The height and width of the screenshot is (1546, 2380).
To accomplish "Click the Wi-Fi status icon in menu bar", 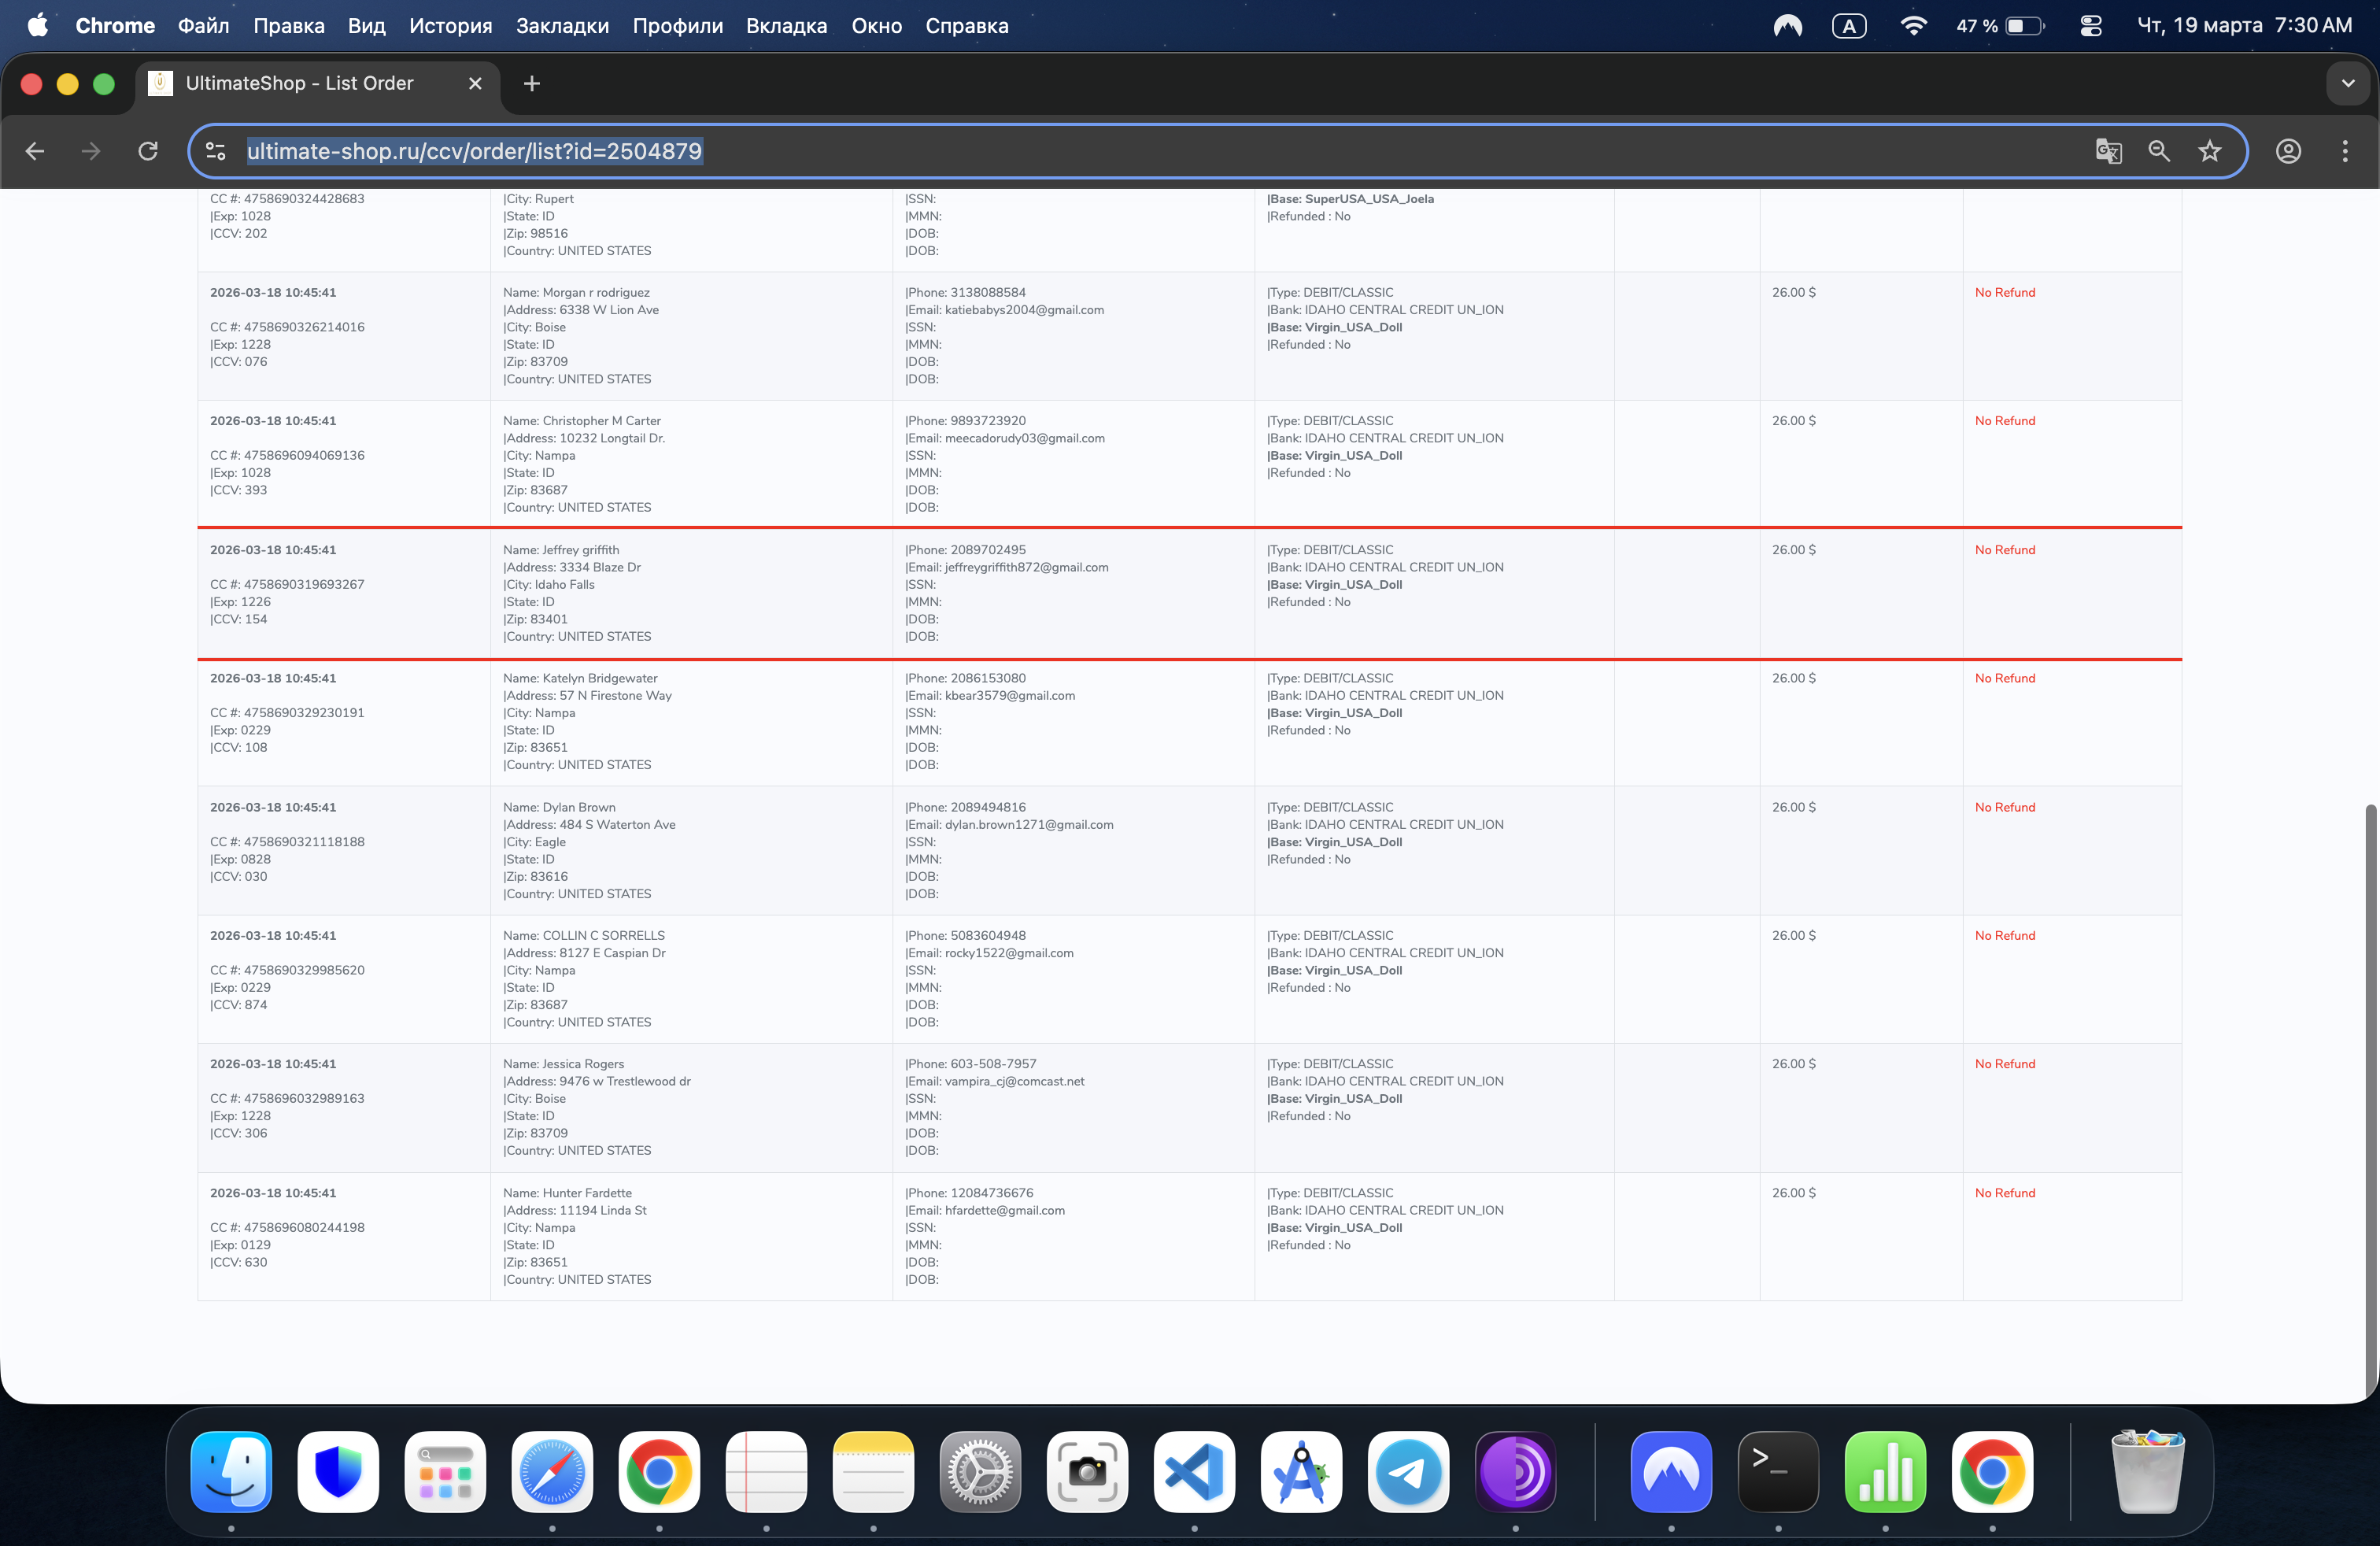I will click(1913, 26).
